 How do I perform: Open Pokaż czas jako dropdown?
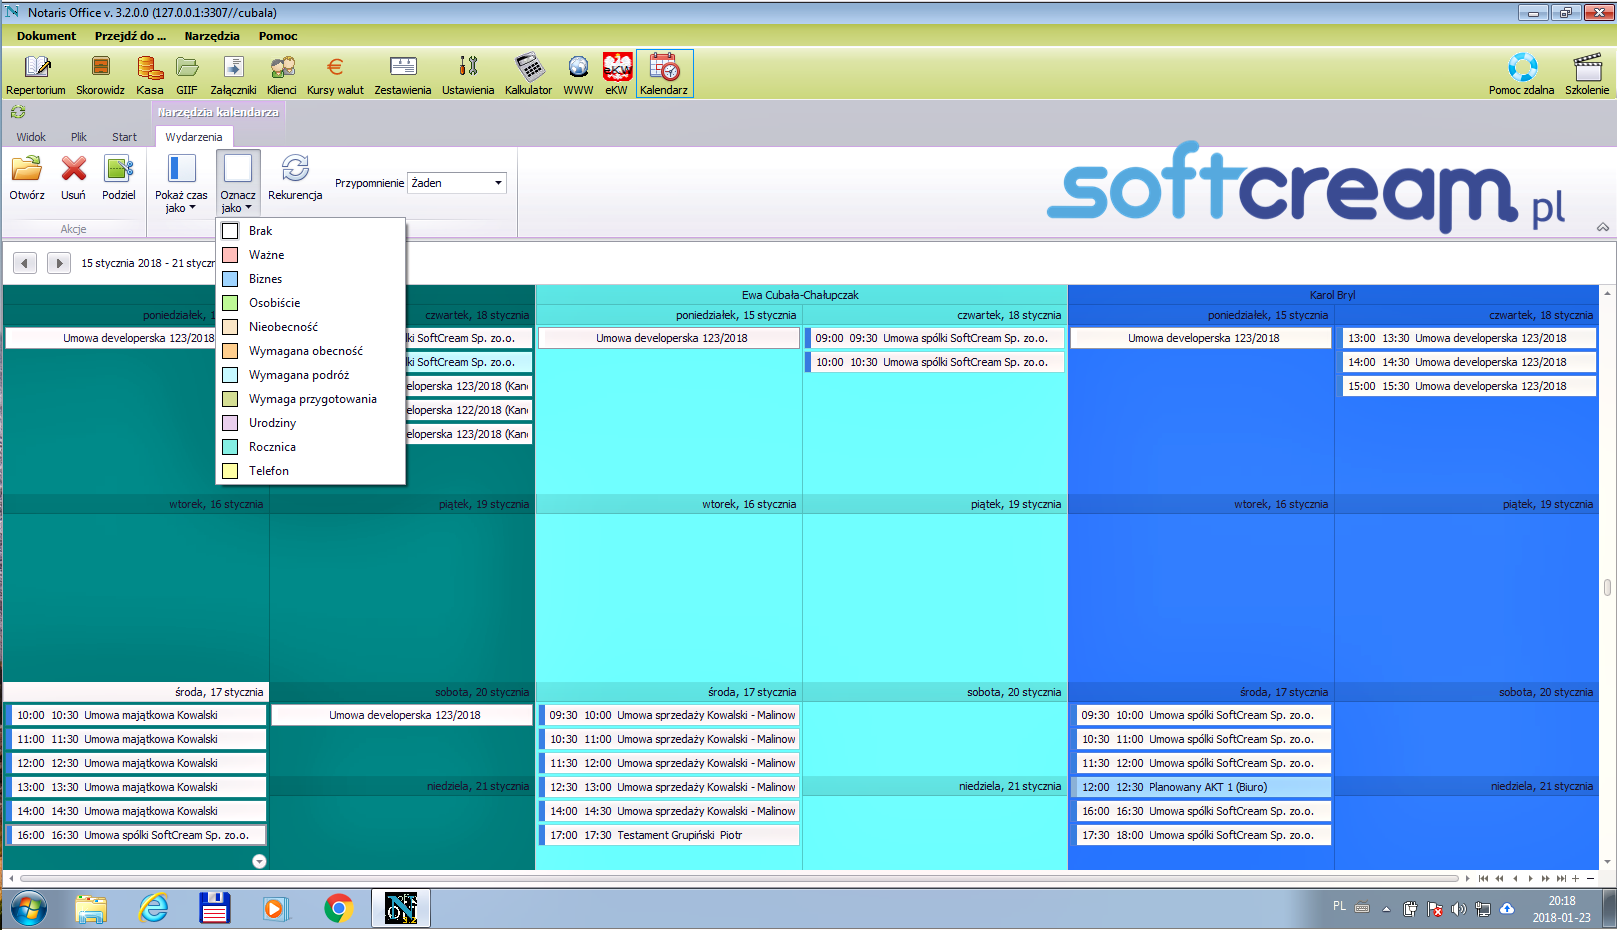(181, 183)
